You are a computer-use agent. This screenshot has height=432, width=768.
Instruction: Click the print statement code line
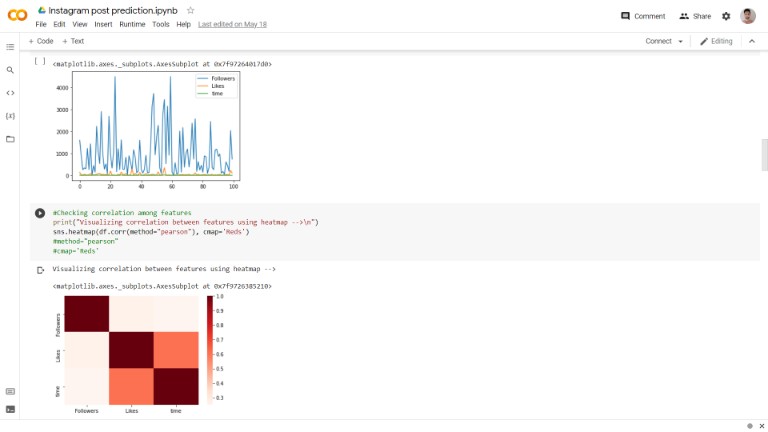point(186,222)
